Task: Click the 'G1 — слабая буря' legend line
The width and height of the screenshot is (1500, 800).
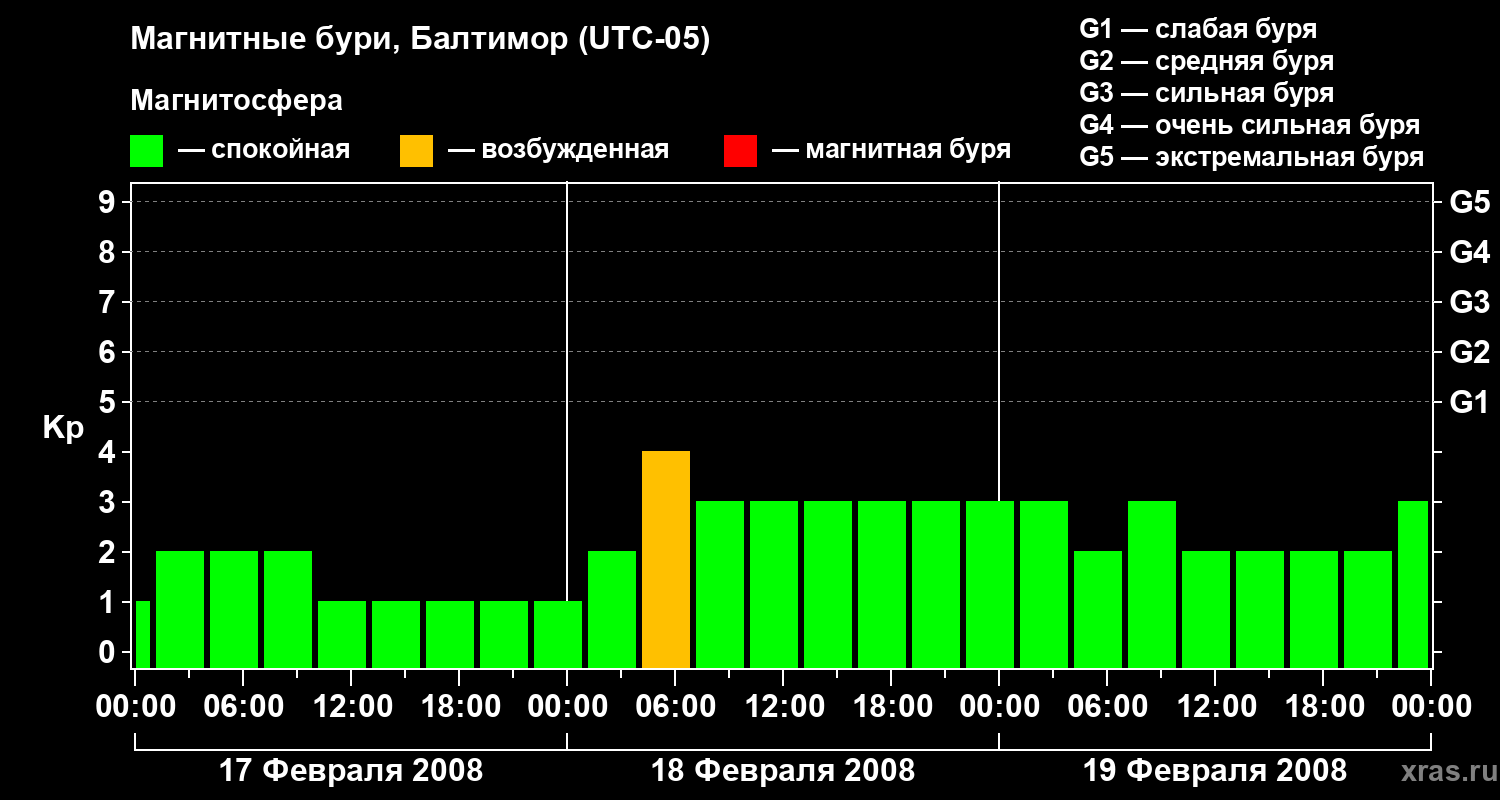Action: (x=1198, y=29)
